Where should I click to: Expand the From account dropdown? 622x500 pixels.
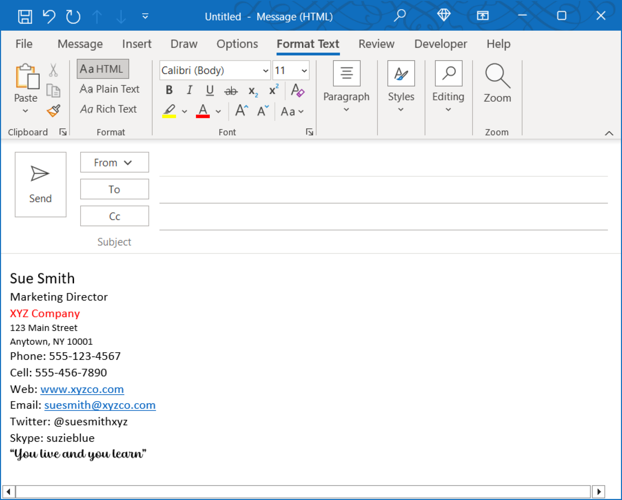click(114, 162)
